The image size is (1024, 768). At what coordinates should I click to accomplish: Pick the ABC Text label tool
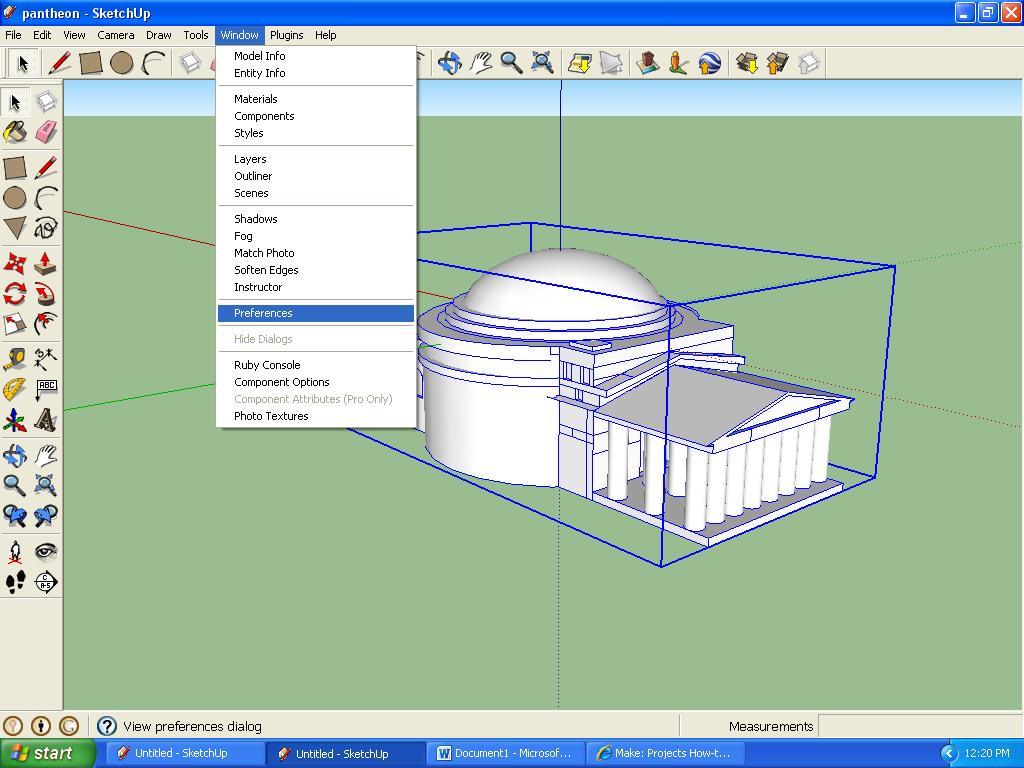[x=46, y=390]
